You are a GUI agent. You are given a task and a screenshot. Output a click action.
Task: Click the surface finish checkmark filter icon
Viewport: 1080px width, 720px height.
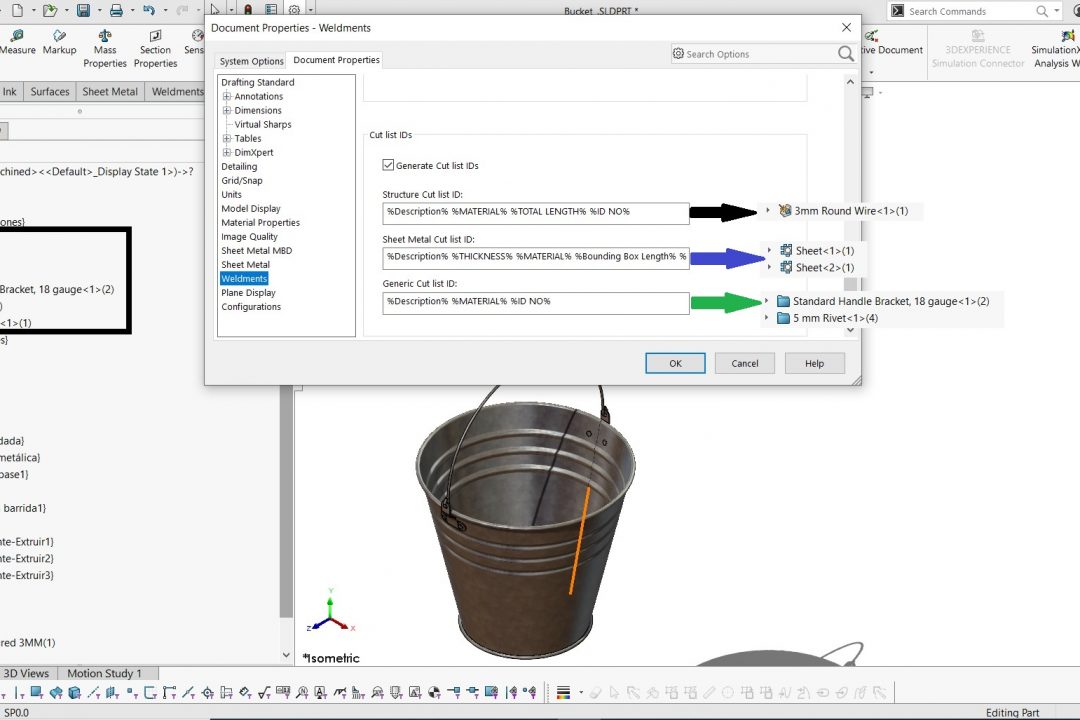(x=264, y=692)
